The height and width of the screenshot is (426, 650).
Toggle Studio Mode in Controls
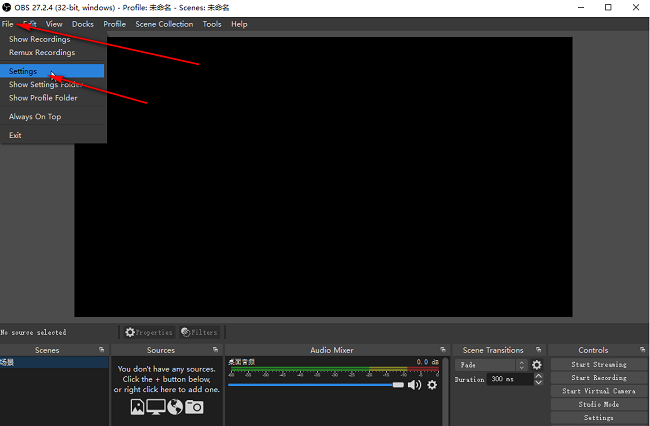tap(599, 404)
